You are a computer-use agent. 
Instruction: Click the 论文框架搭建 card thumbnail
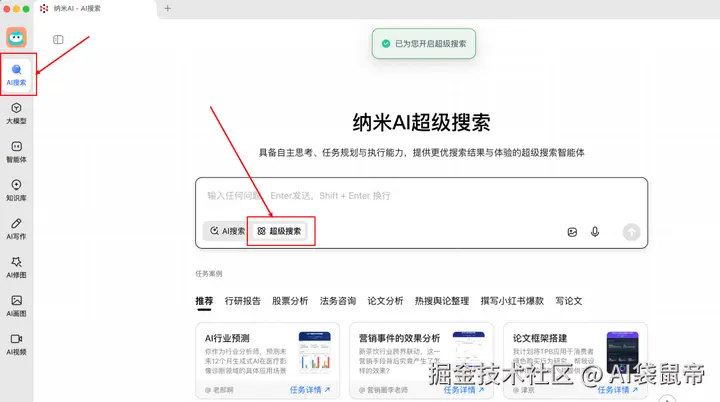pyautogui.click(x=623, y=351)
